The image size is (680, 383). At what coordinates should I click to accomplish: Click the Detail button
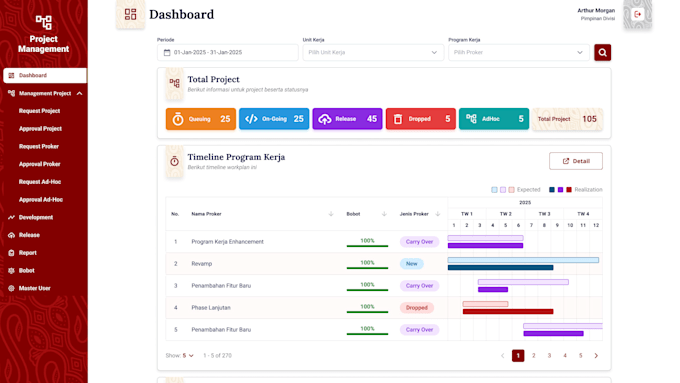click(x=575, y=161)
